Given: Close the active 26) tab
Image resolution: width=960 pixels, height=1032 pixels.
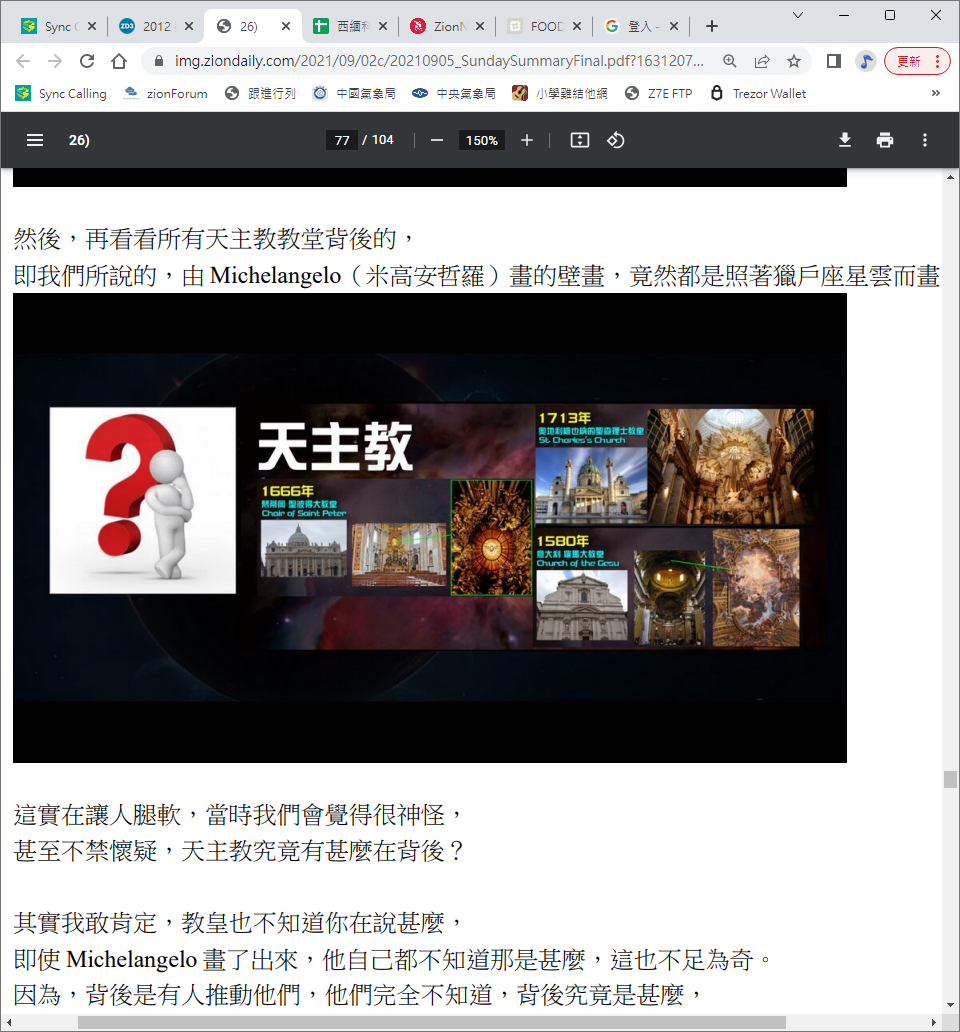Looking at the screenshot, I should (286, 26).
